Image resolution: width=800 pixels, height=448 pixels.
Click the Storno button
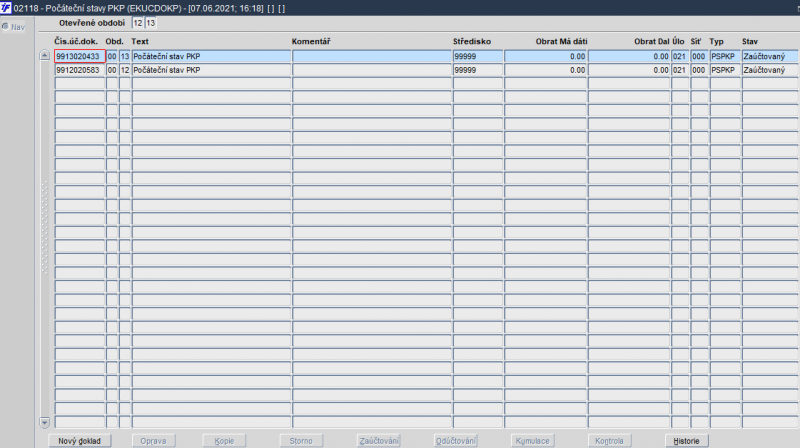[301, 441]
